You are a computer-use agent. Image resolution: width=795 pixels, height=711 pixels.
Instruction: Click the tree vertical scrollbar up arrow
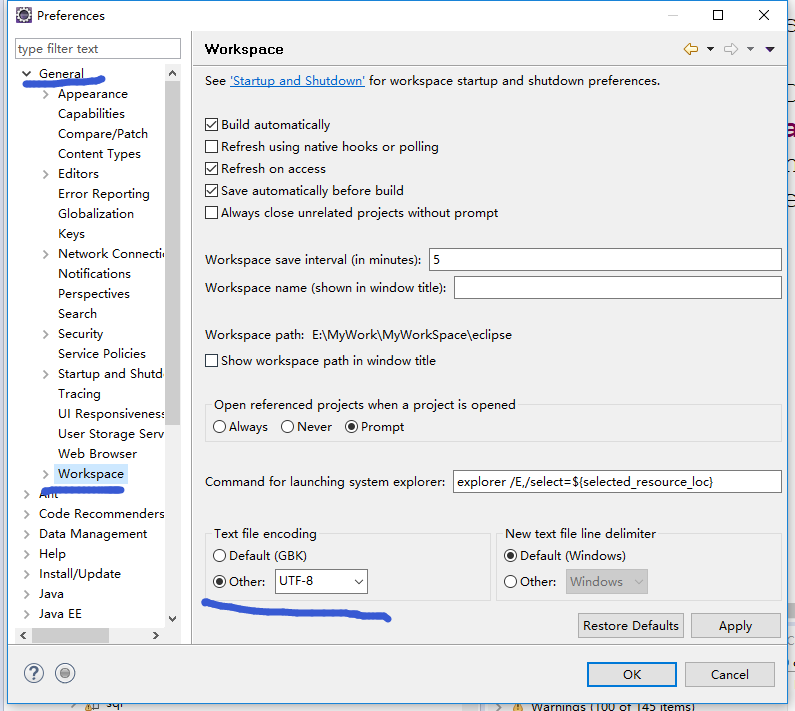(172, 73)
